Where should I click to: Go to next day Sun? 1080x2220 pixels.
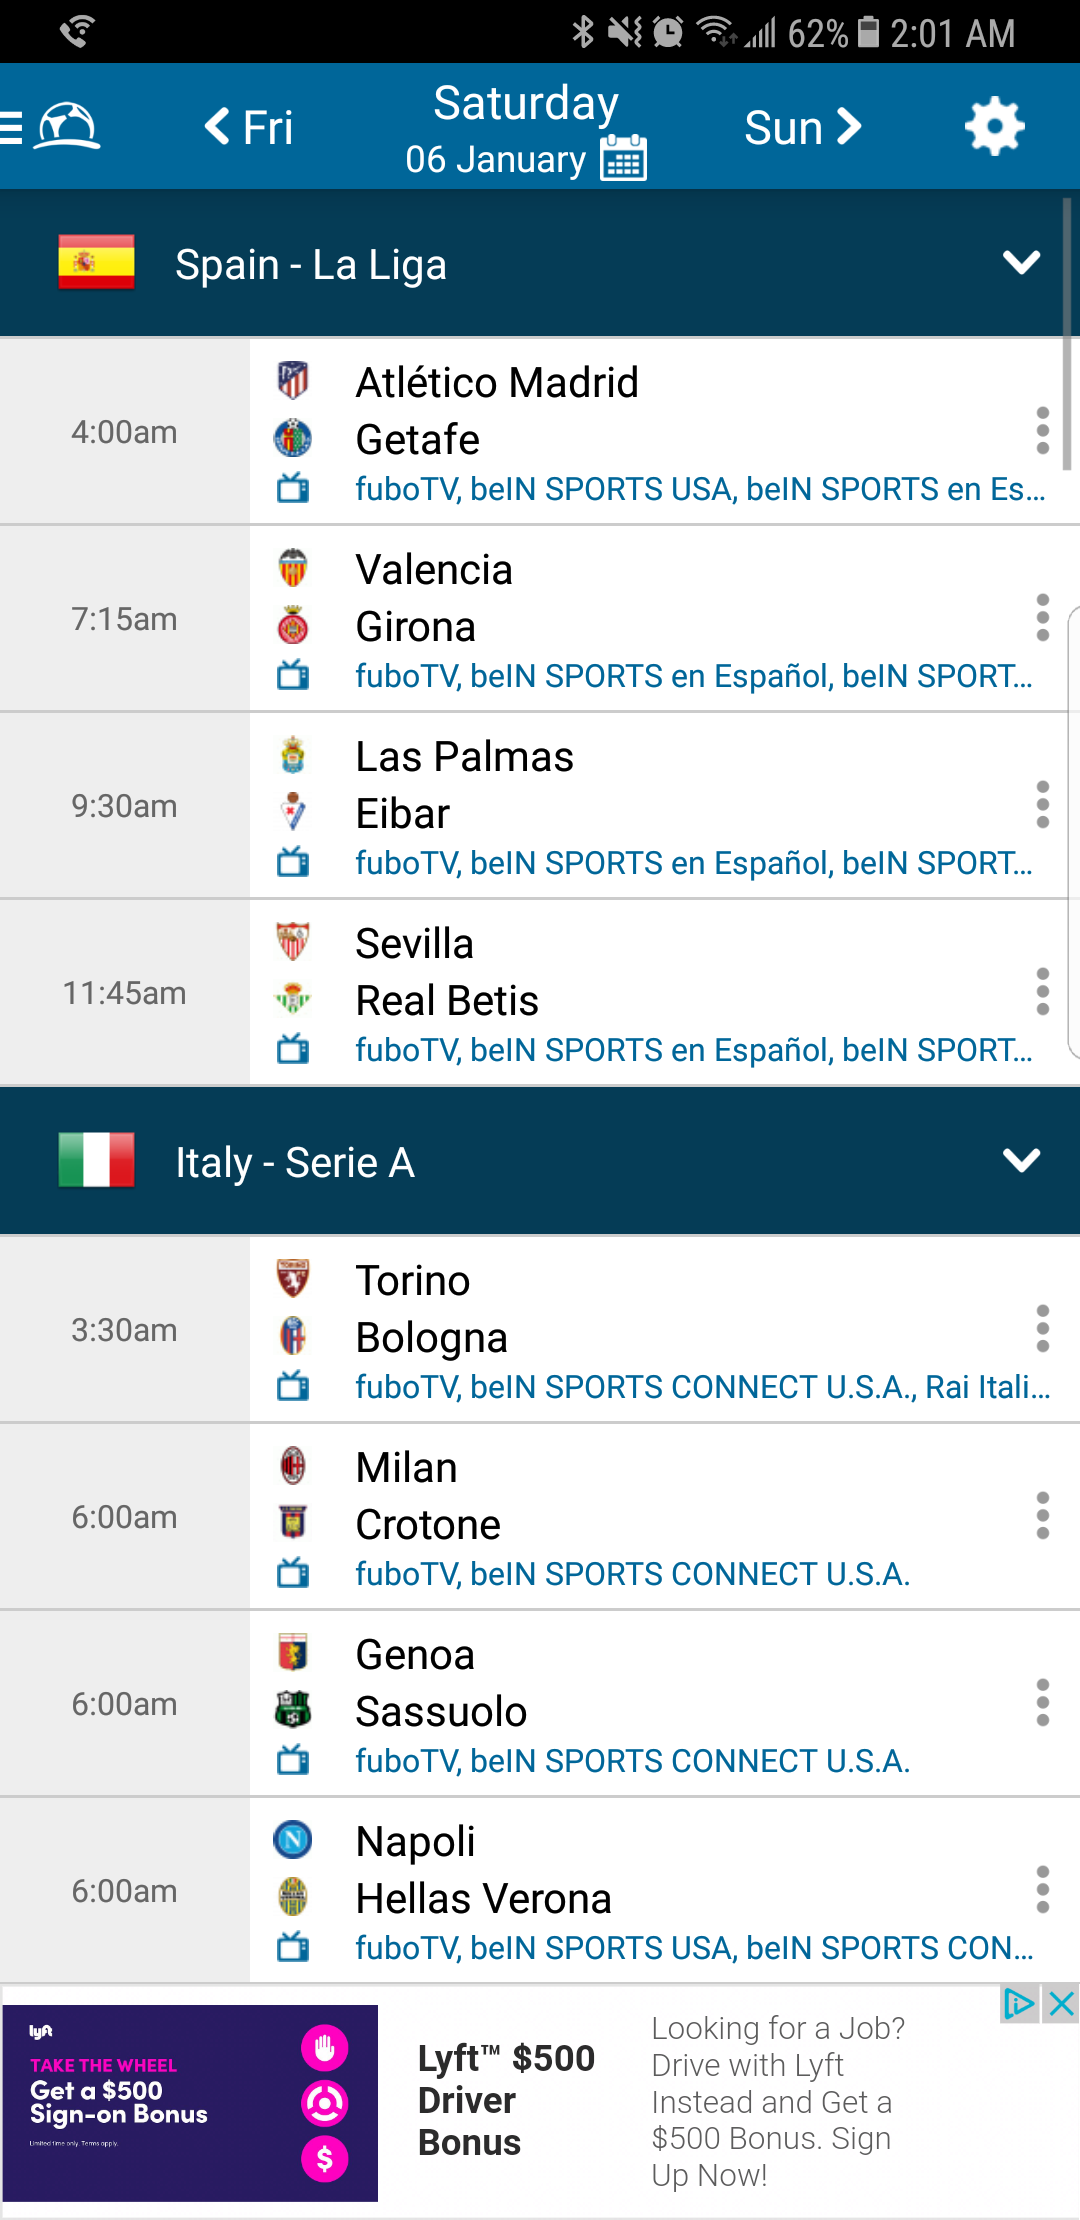[802, 127]
